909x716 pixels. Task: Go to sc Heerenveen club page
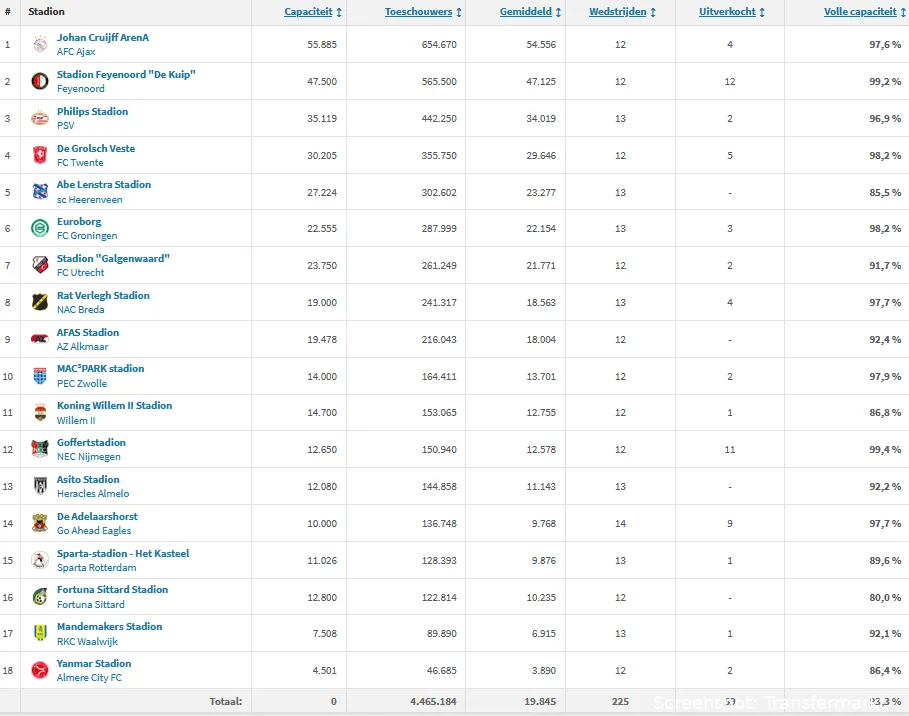(89, 199)
